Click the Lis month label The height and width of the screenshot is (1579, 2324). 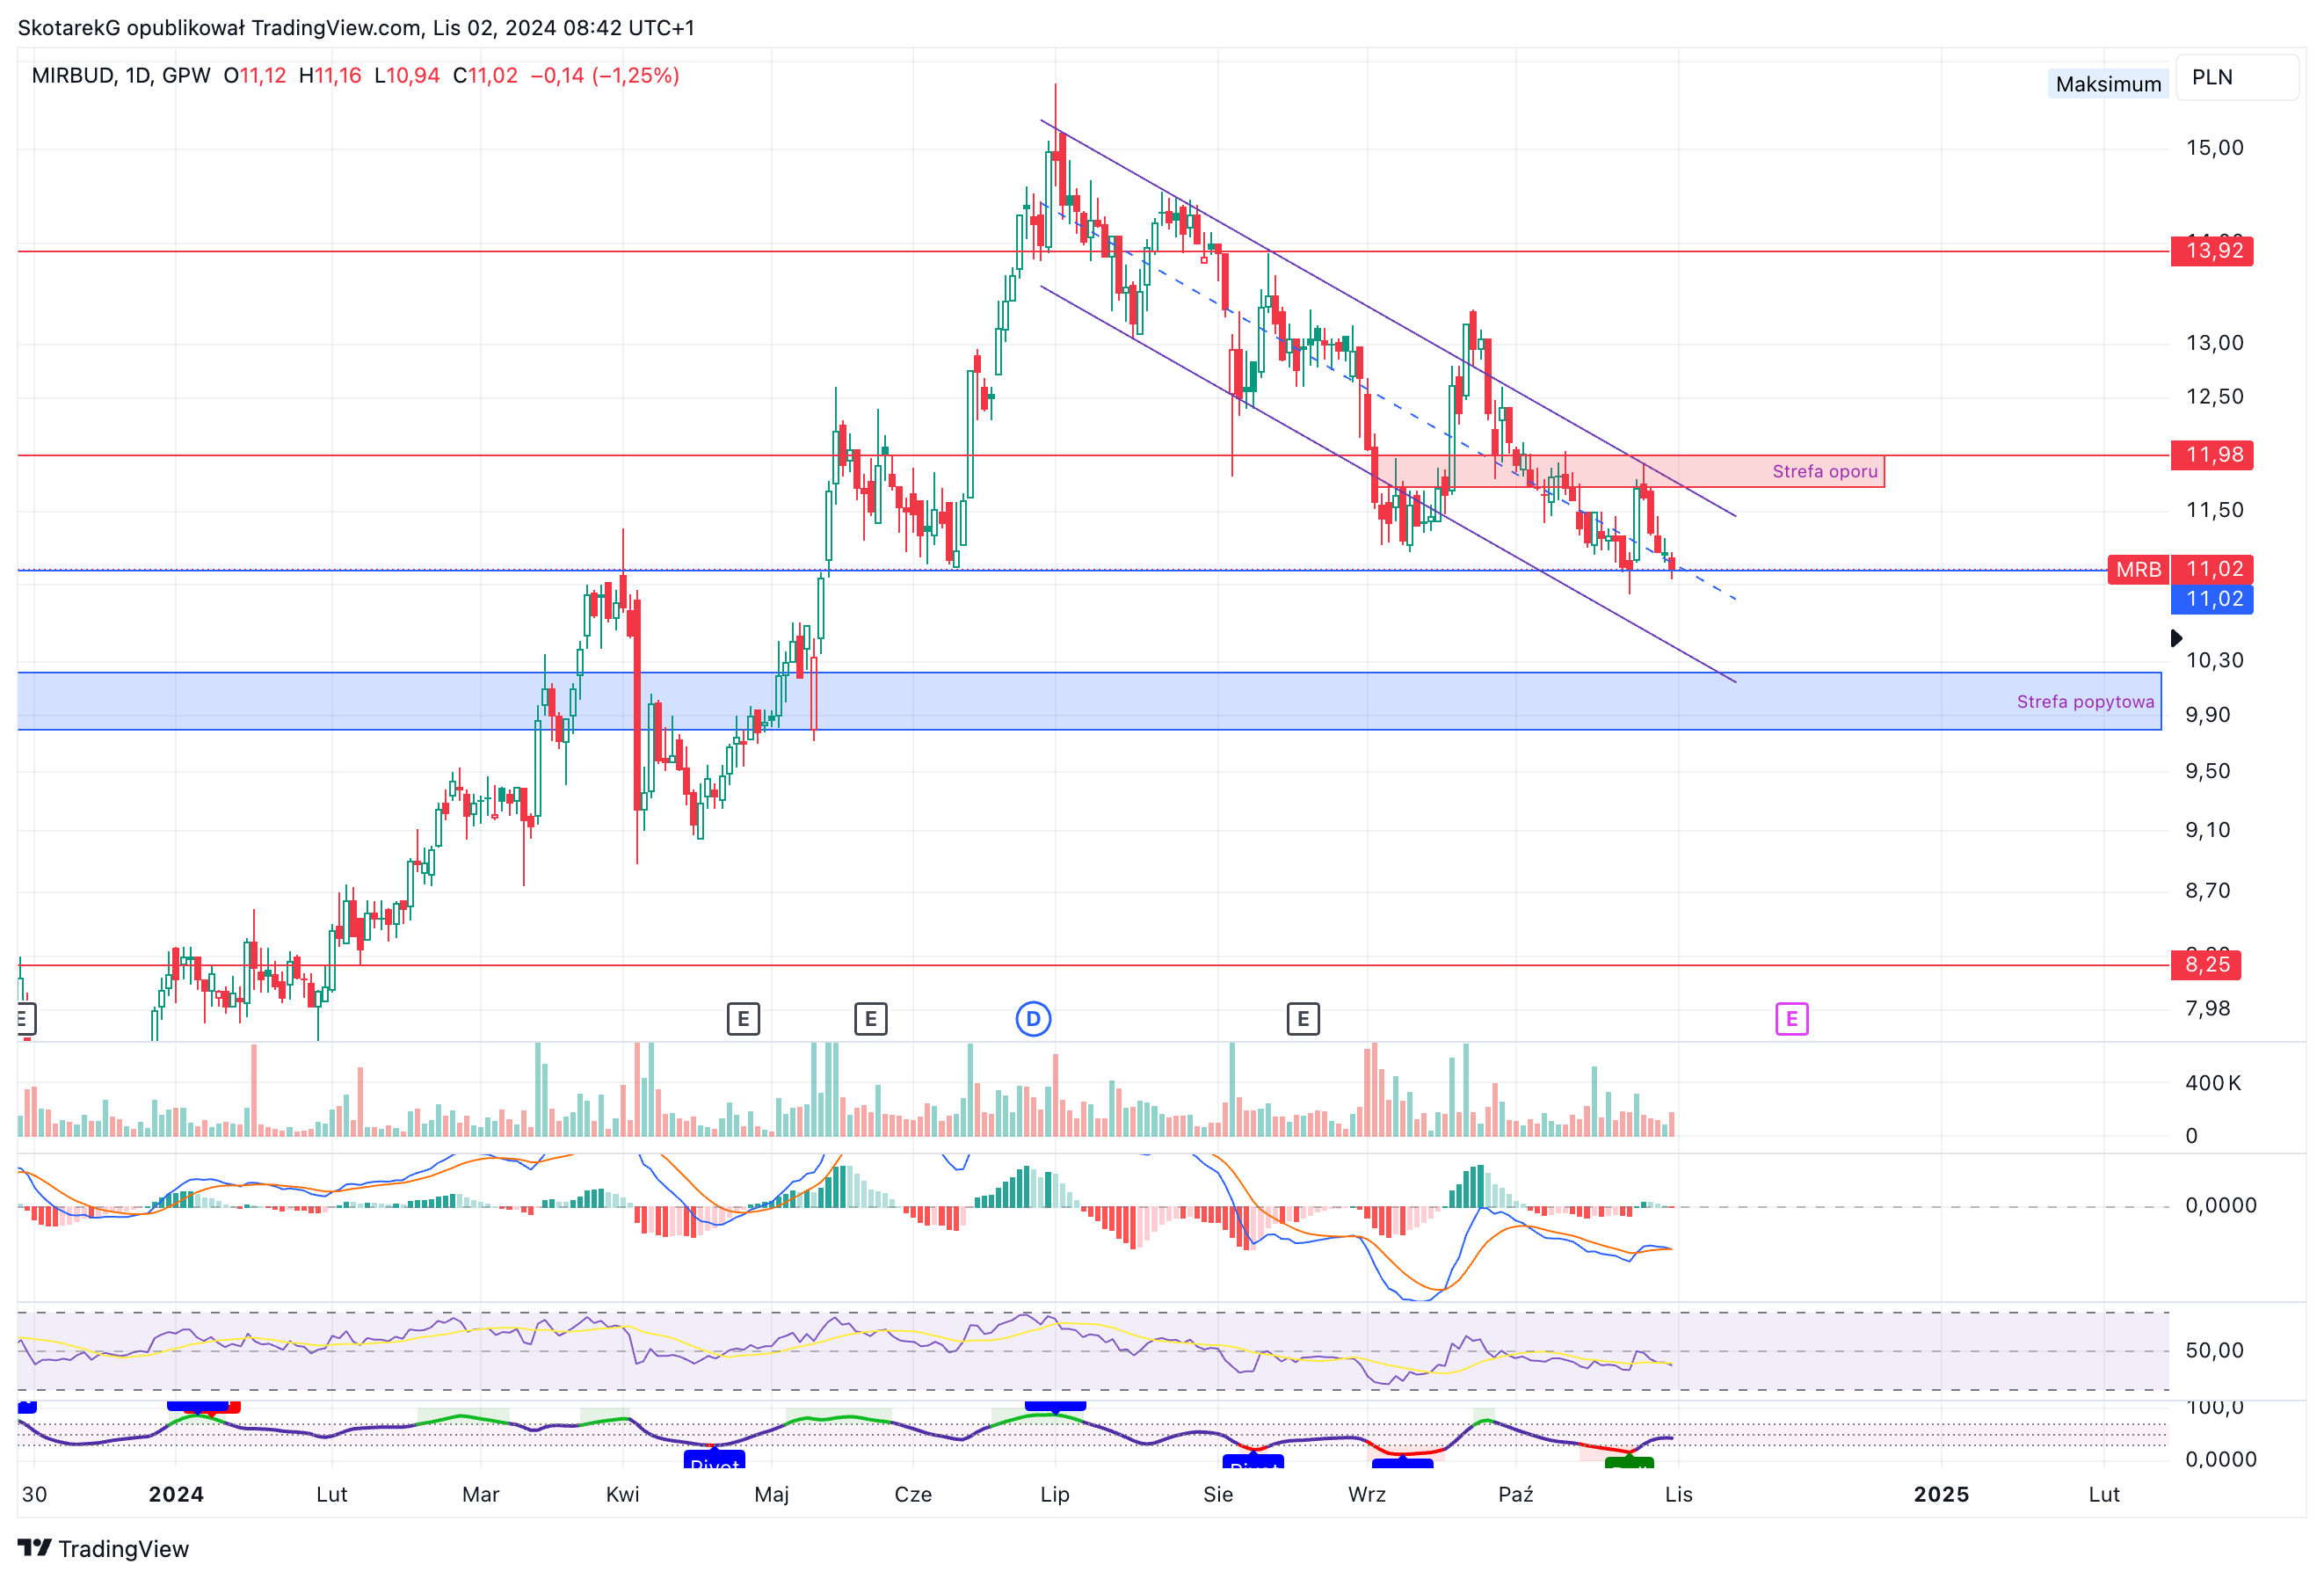click(1679, 1494)
